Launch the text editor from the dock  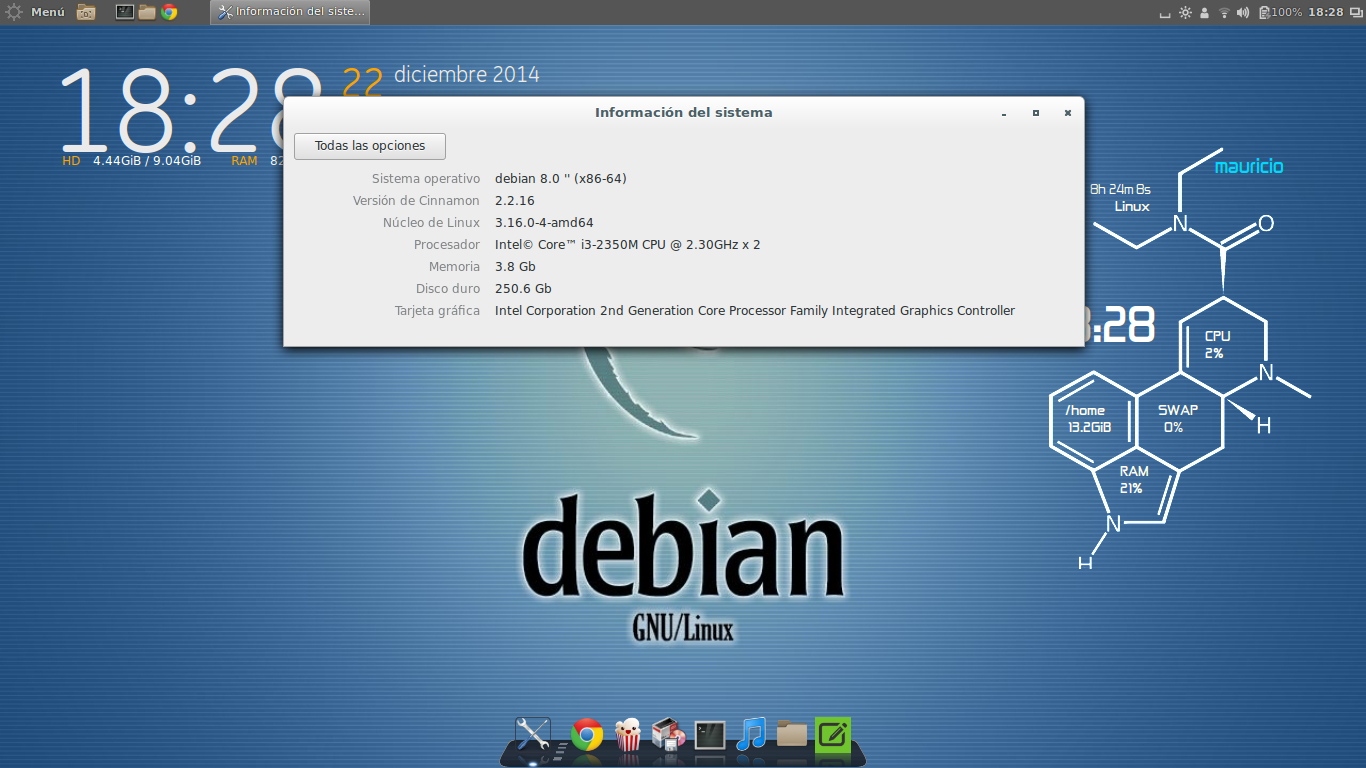(833, 733)
